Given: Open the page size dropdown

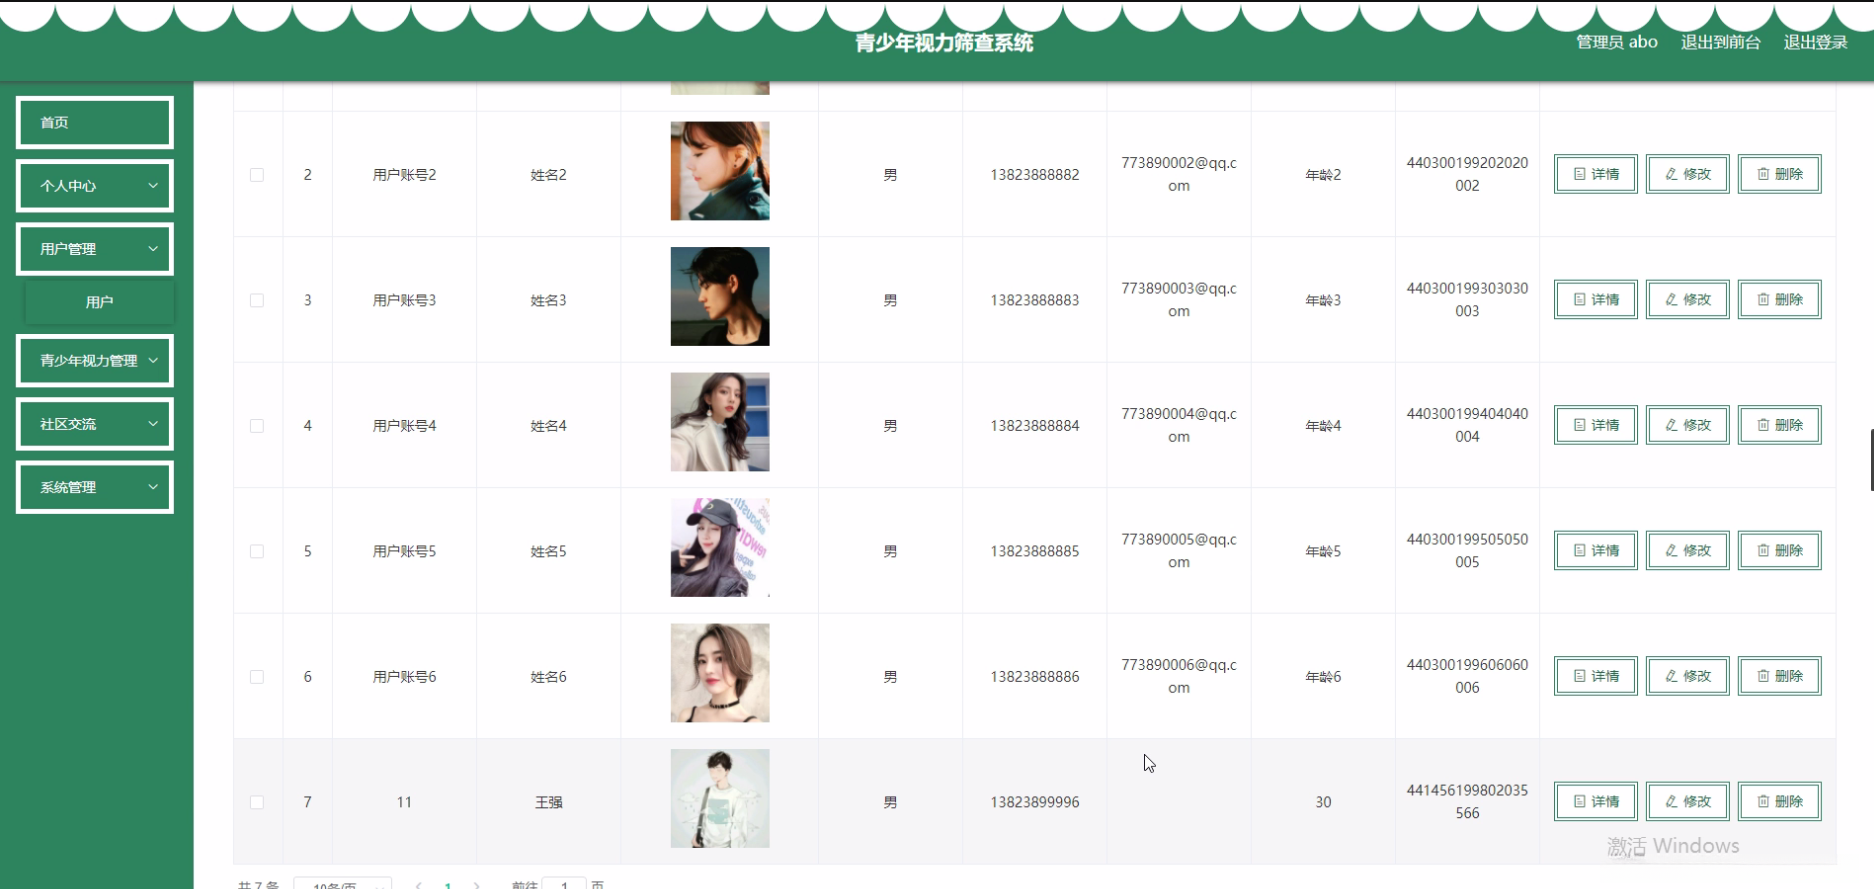Looking at the screenshot, I should coord(343,884).
